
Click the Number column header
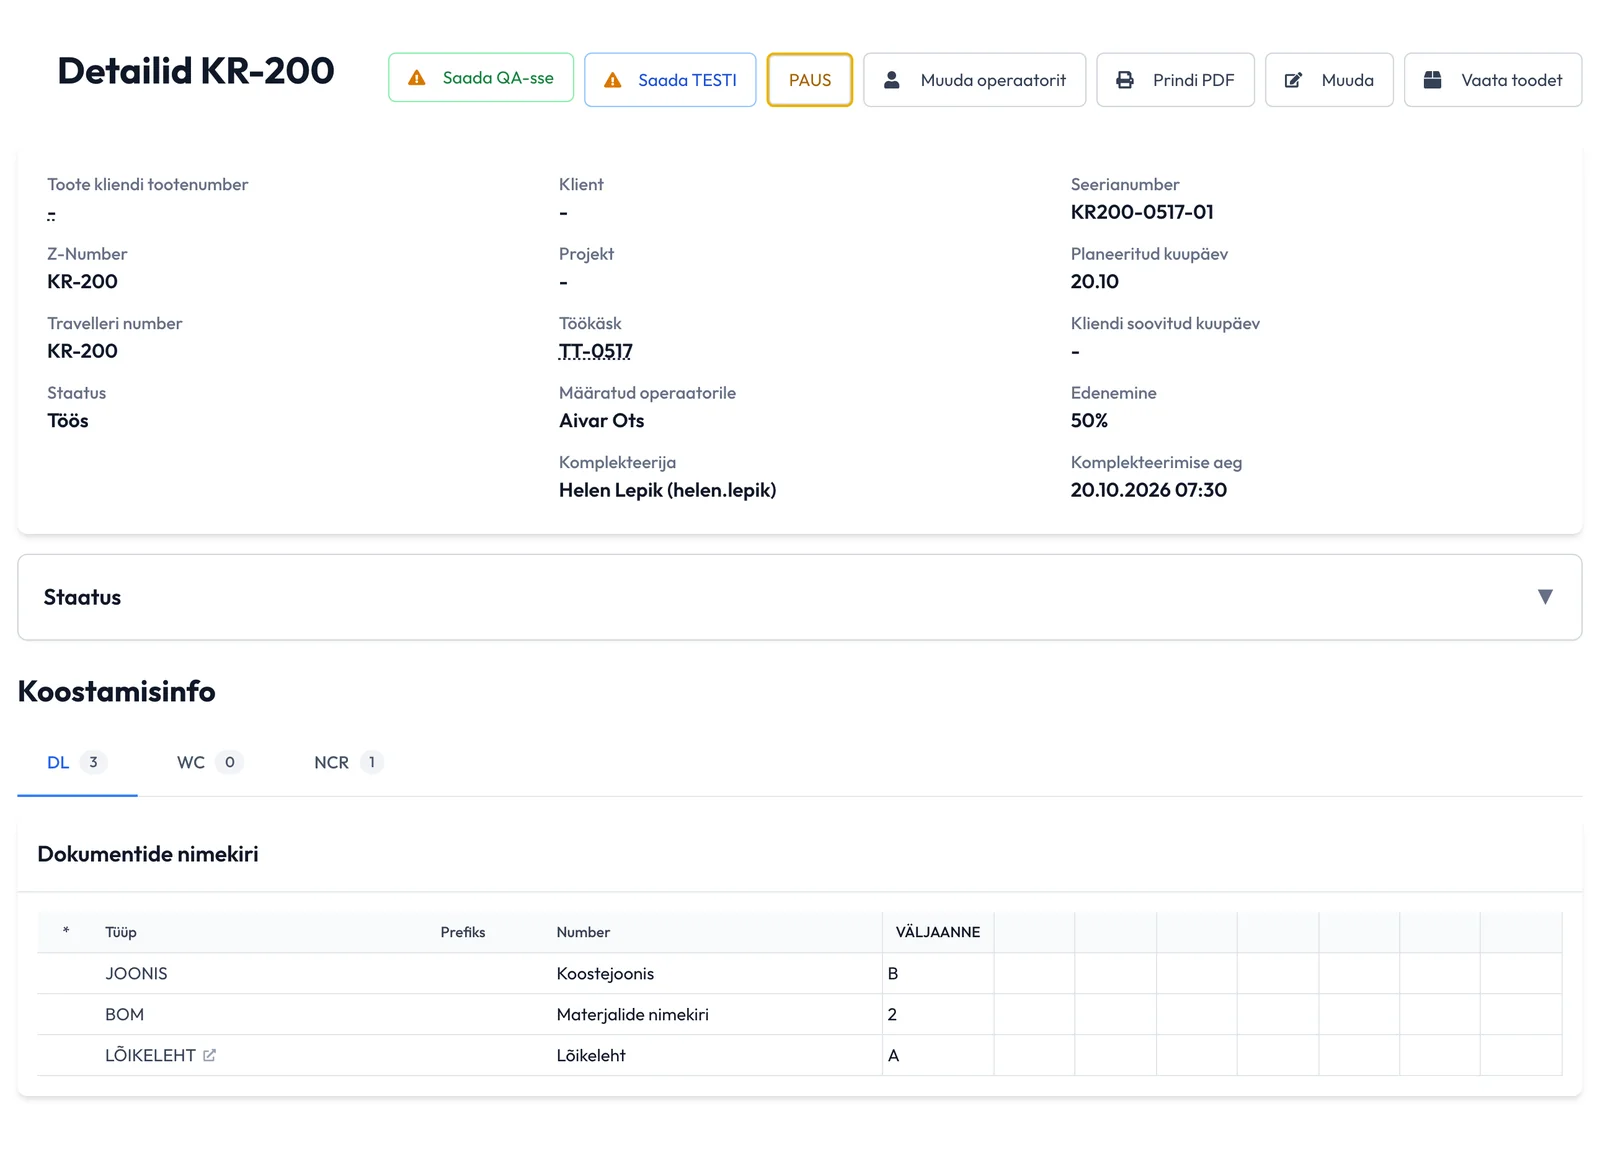pyautogui.click(x=583, y=932)
